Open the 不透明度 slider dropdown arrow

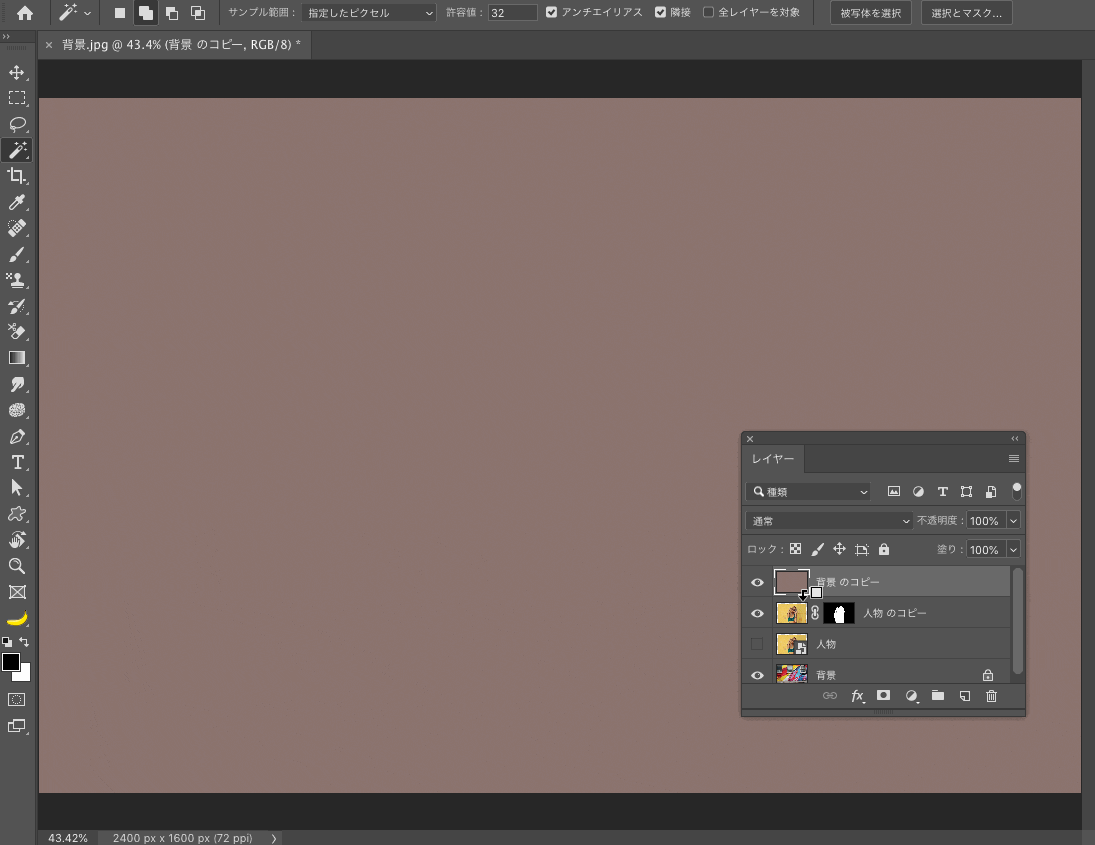[1013, 521]
